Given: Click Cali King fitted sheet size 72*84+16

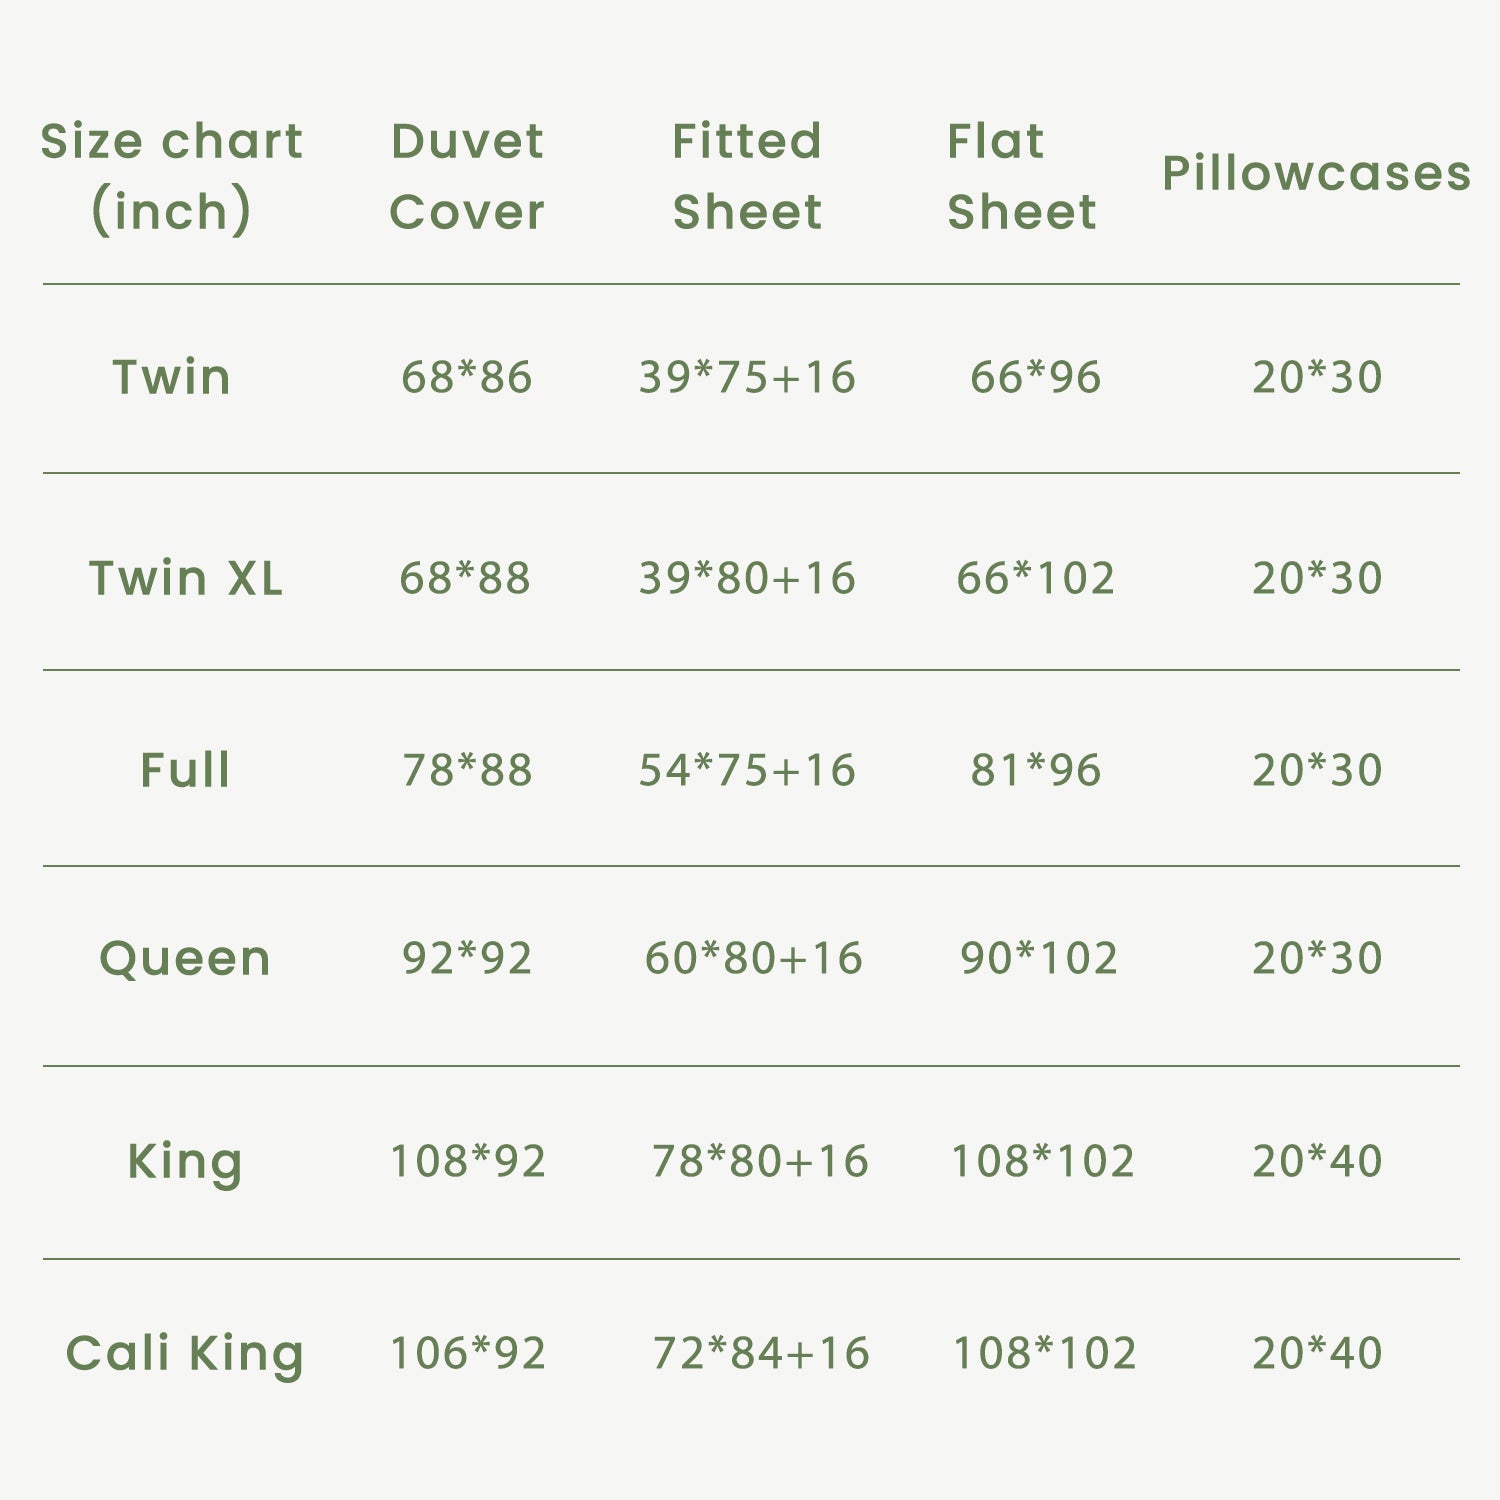Looking at the screenshot, I should [760, 1353].
